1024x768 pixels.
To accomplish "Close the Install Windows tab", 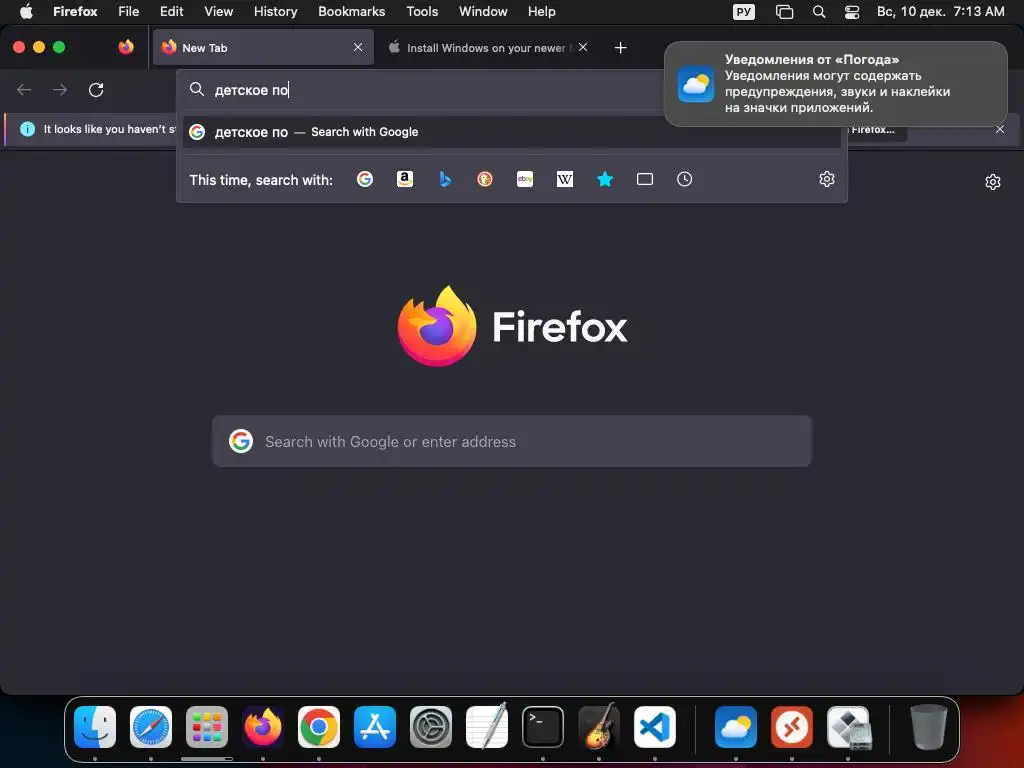I will (583, 47).
